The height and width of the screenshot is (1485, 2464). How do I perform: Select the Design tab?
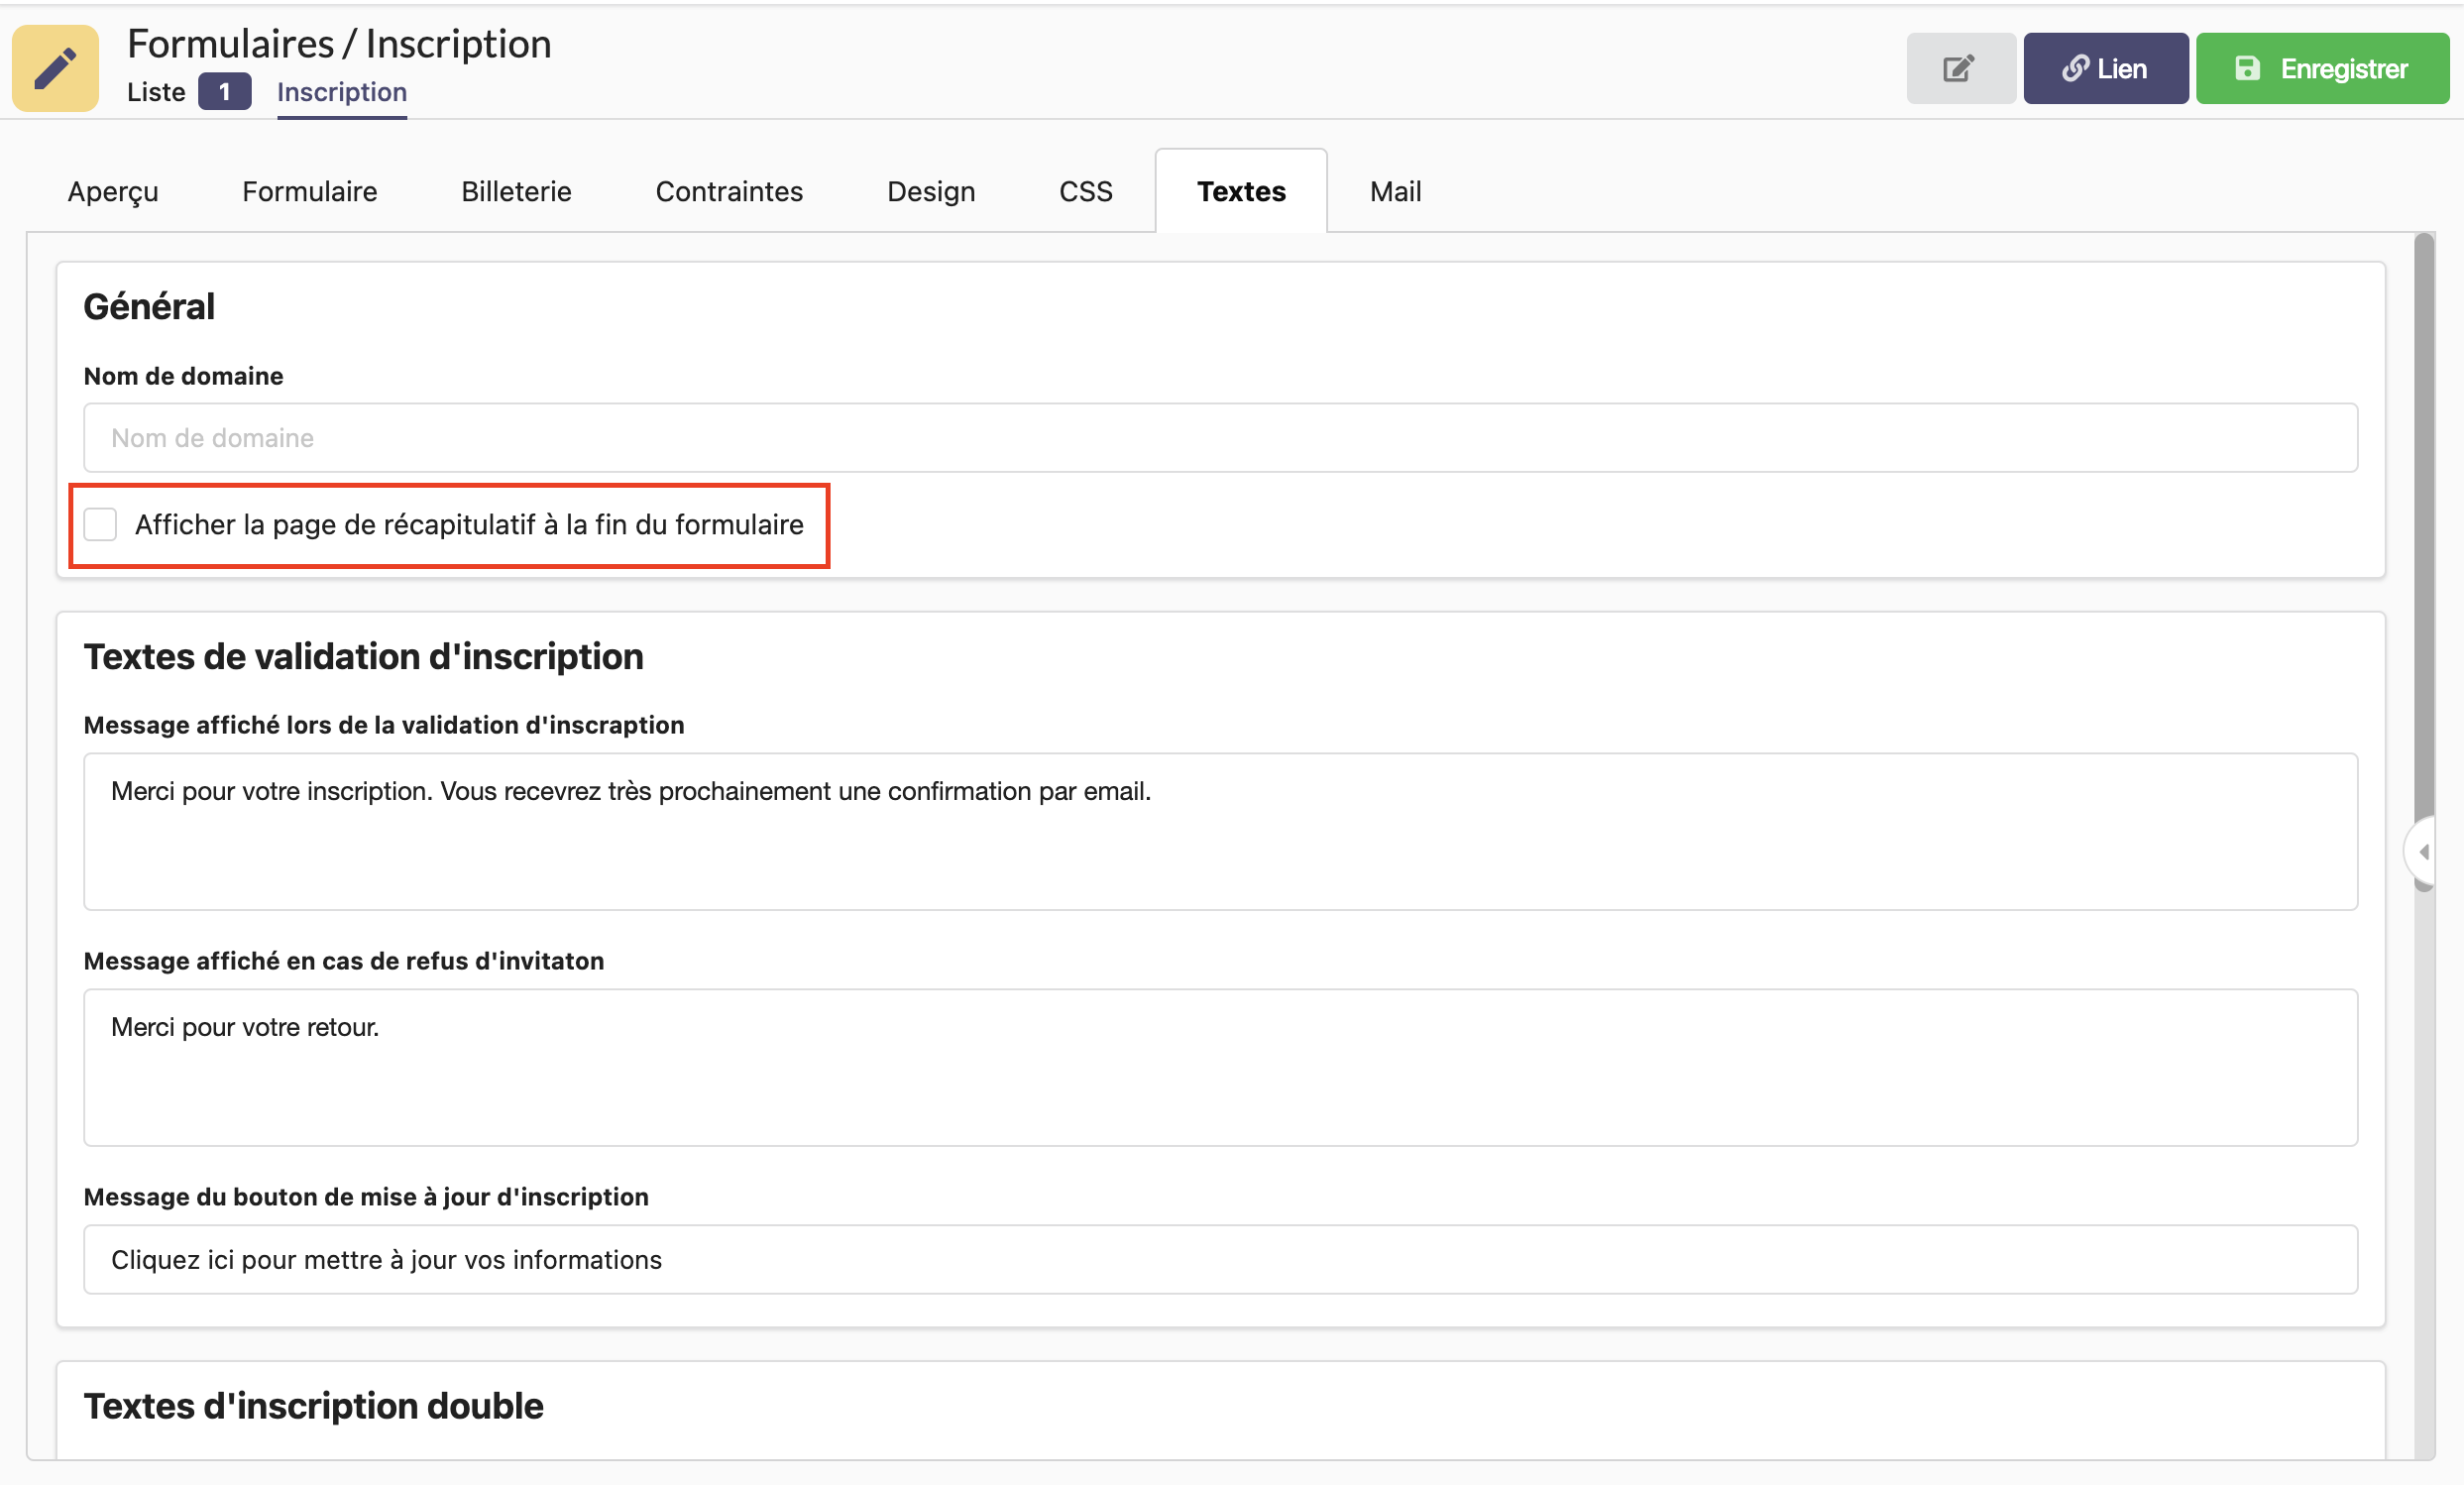(930, 191)
